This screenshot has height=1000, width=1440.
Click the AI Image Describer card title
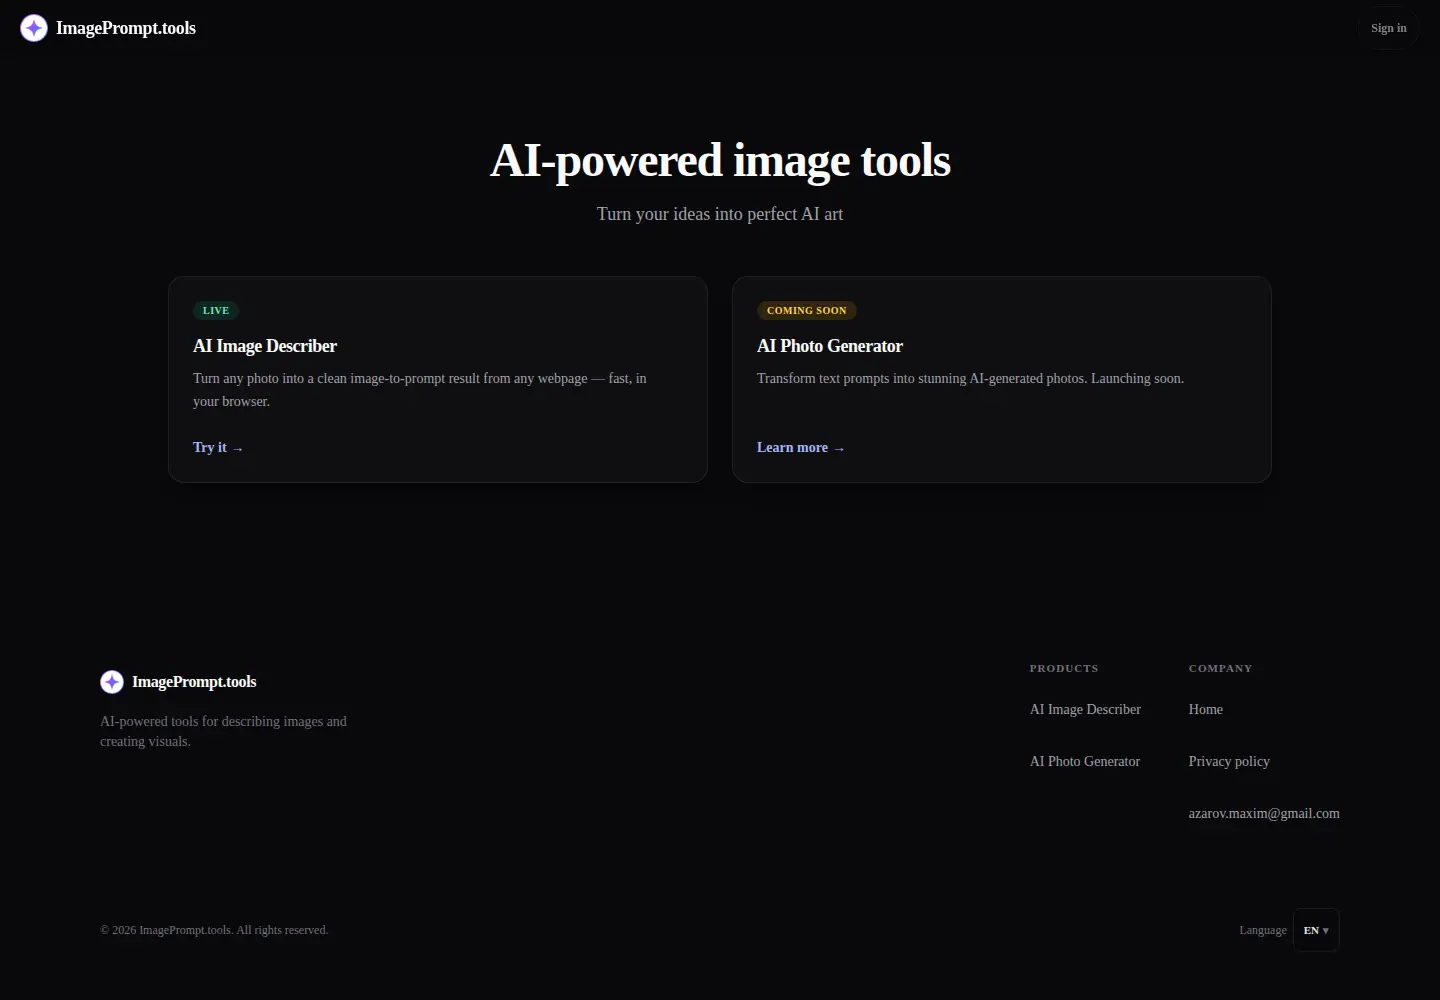coord(265,346)
